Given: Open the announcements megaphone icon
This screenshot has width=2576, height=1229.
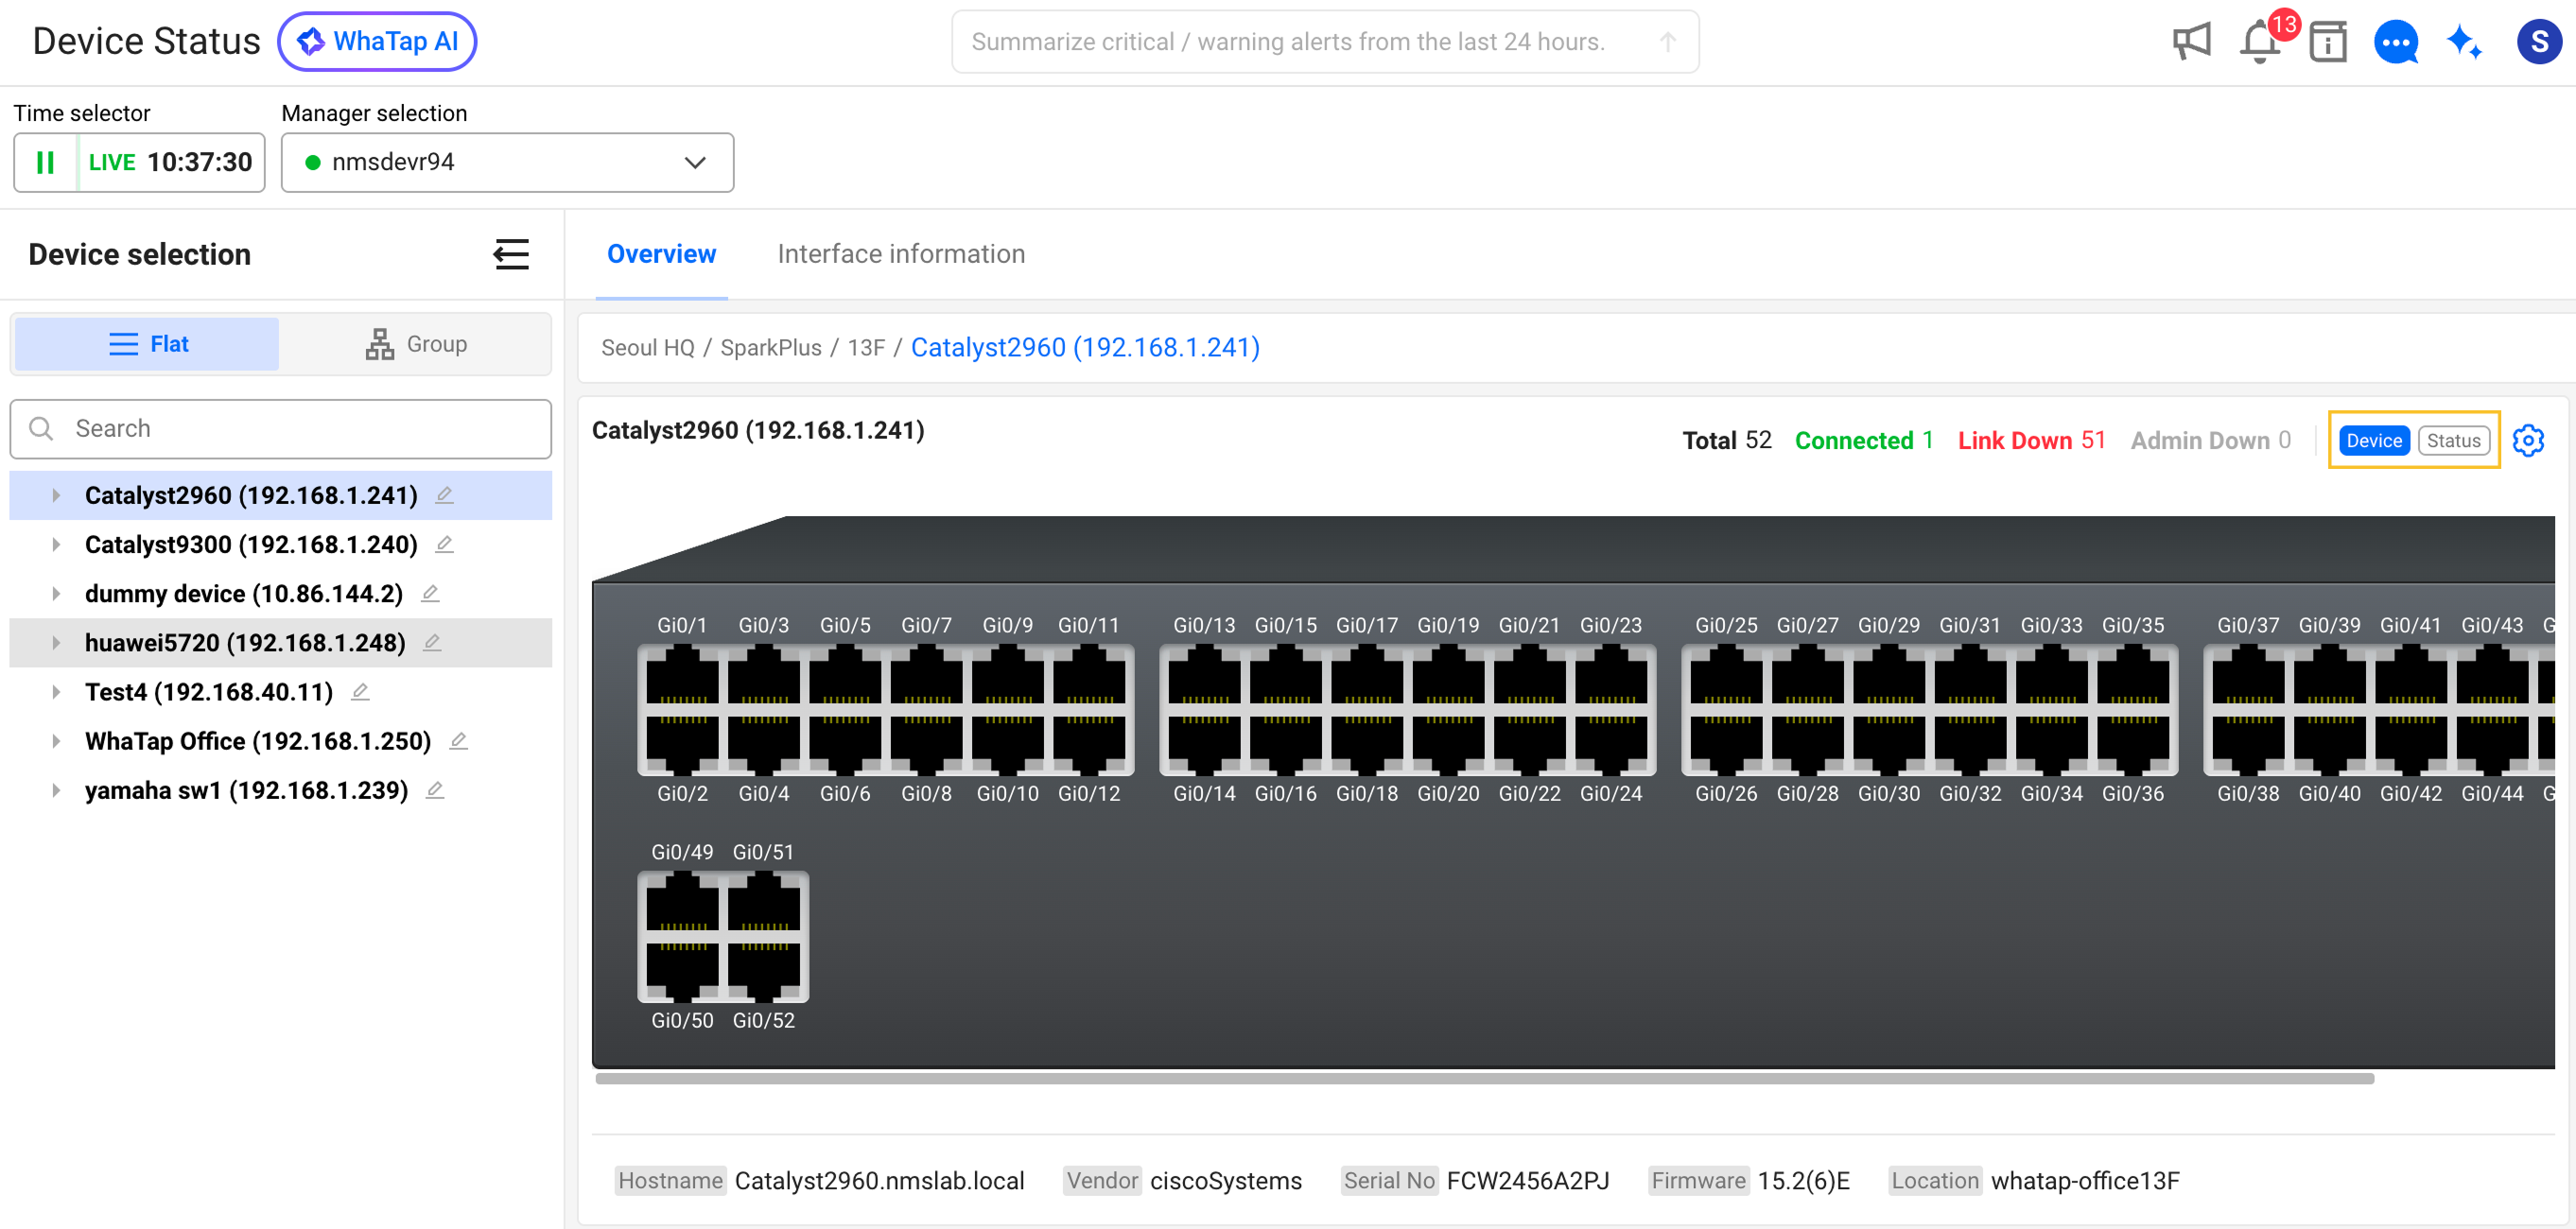Looking at the screenshot, I should (x=2191, y=42).
